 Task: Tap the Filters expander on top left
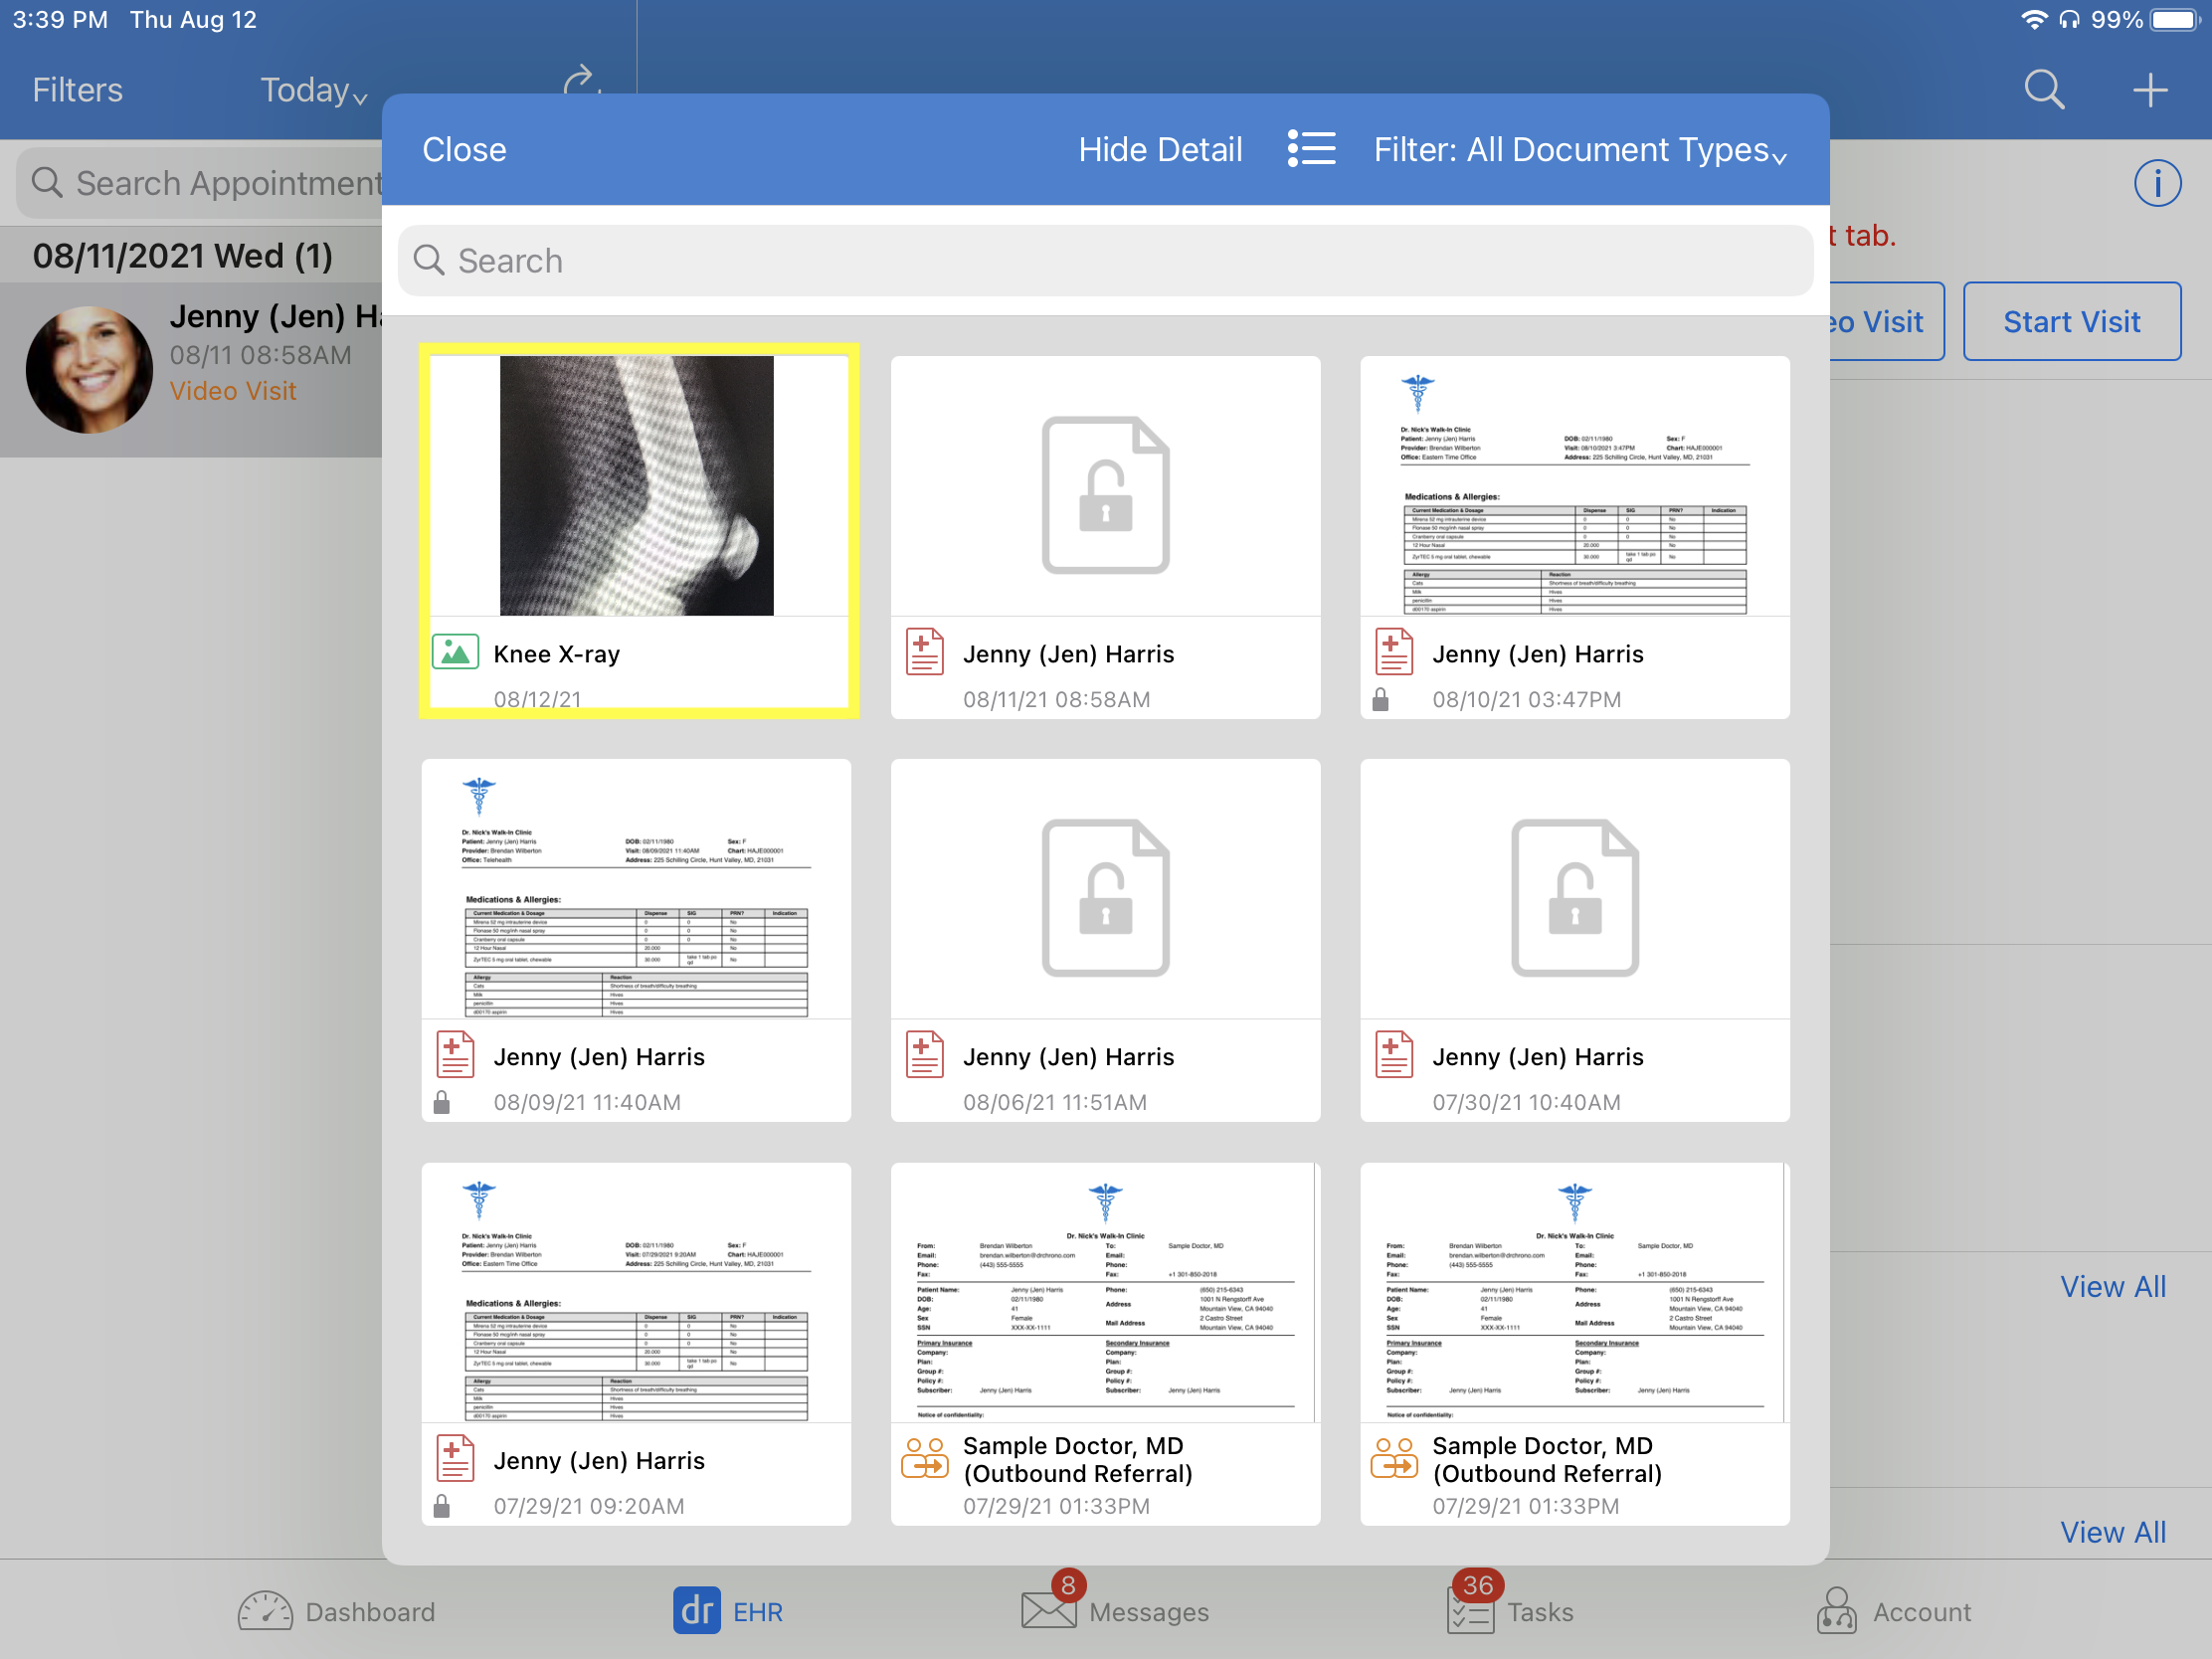click(x=77, y=89)
